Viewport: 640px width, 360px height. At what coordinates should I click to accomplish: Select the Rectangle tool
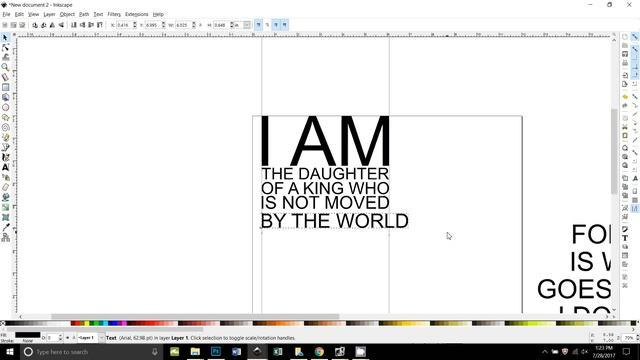(x=5, y=87)
